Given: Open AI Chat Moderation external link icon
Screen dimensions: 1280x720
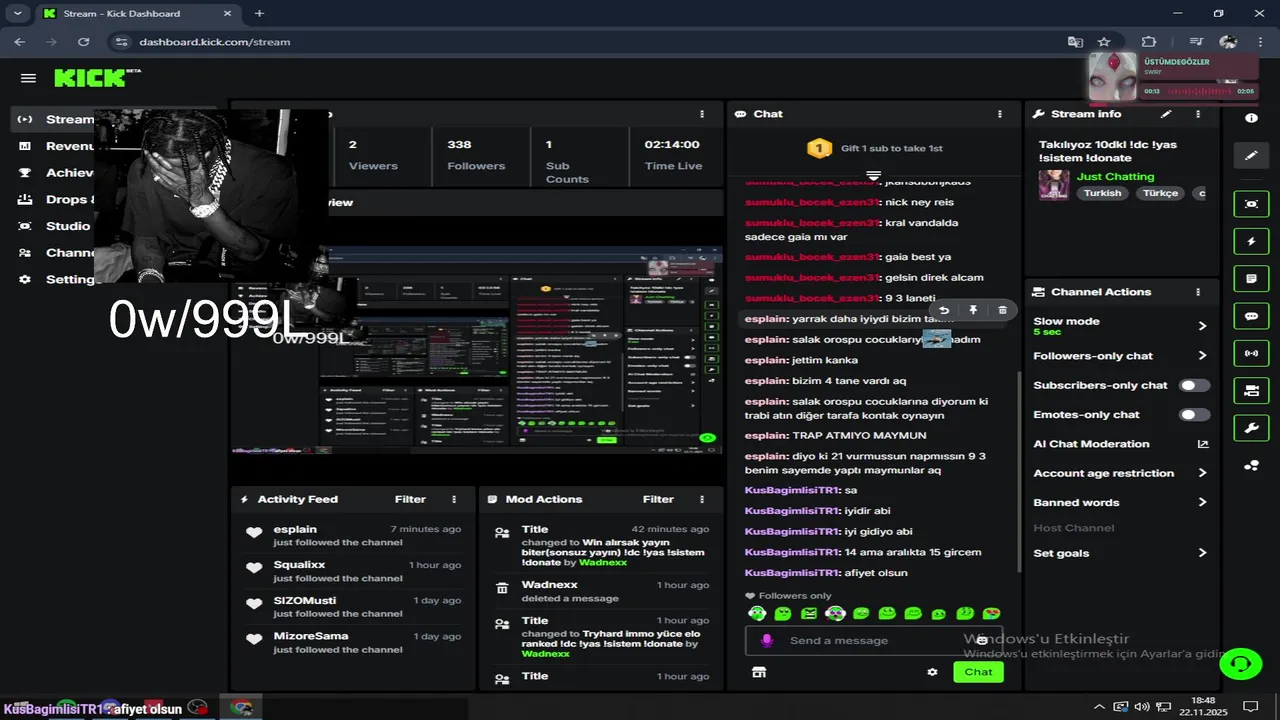Looking at the screenshot, I should [1202, 444].
